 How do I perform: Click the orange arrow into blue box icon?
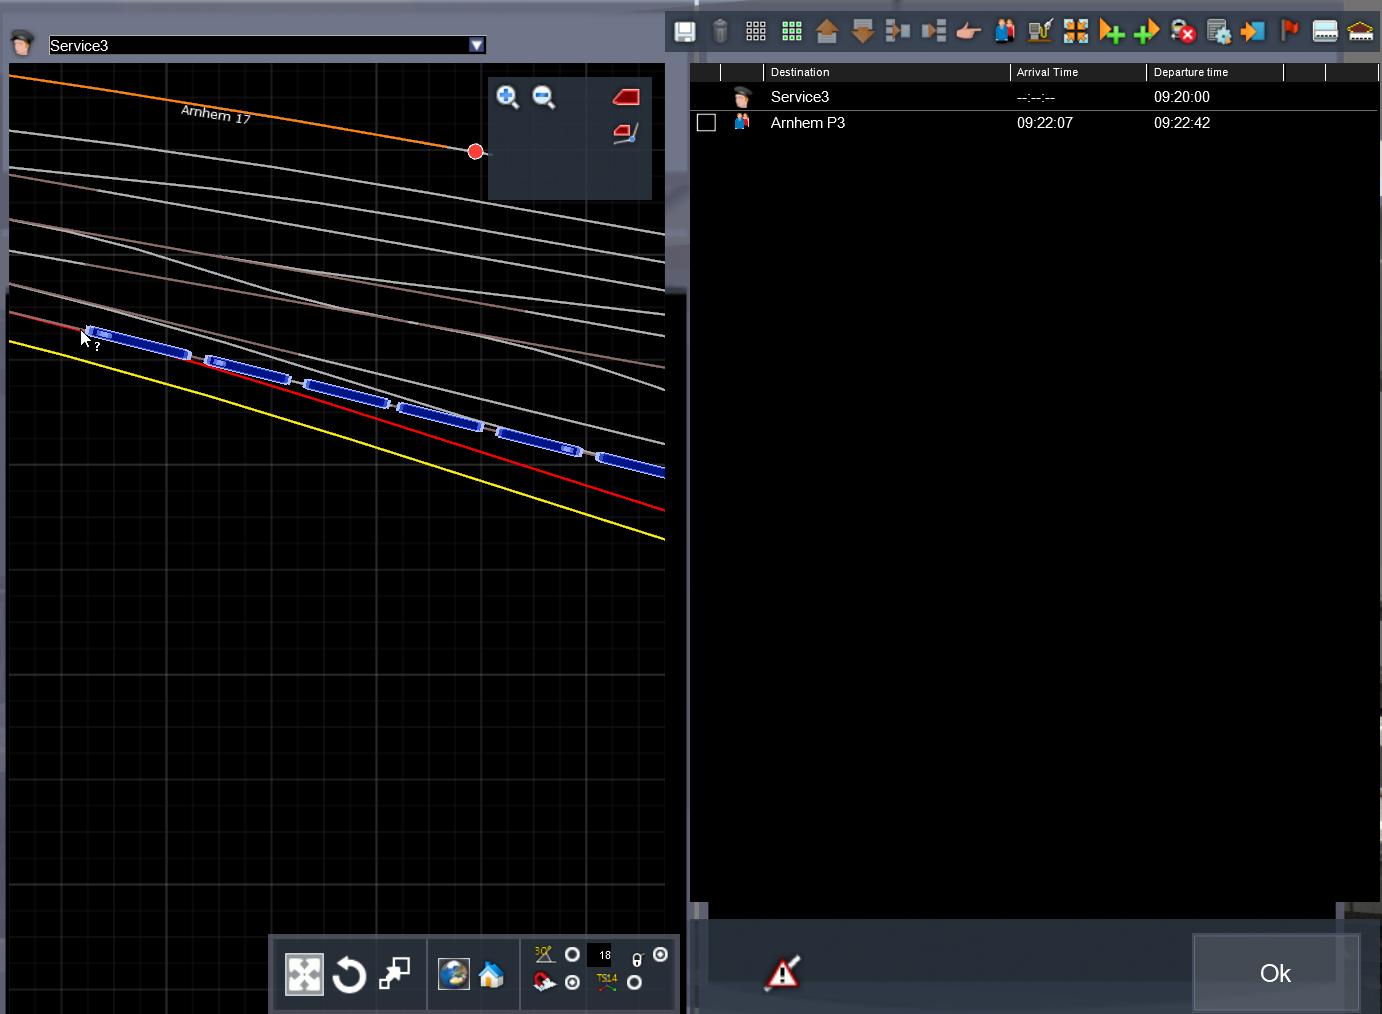click(1253, 32)
